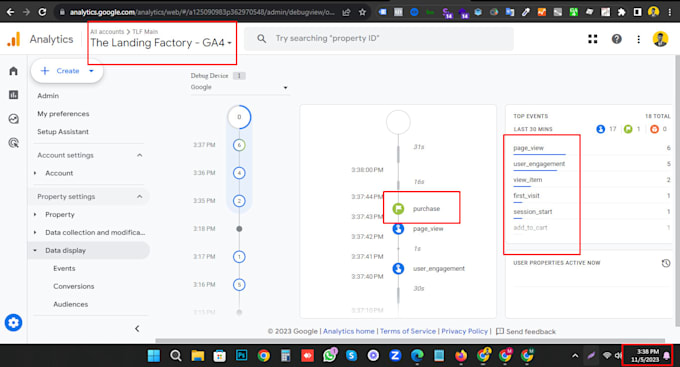Open the Advertising icon in sidebar

pyautogui.click(x=13, y=142)
